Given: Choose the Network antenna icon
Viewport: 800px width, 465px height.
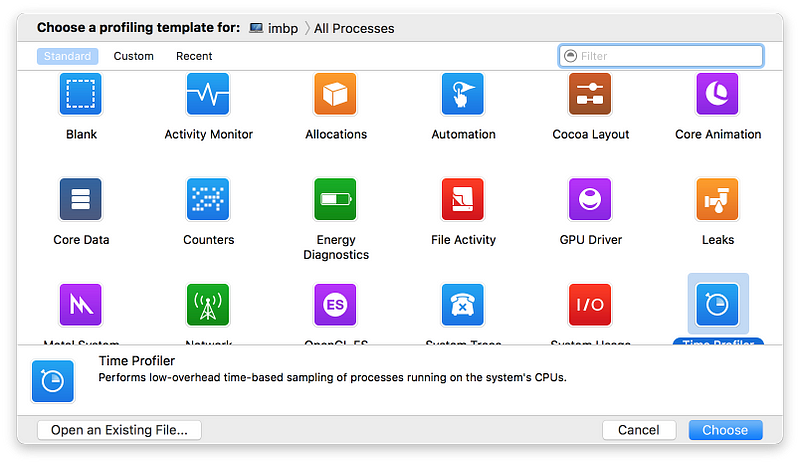Looking at the screenshot, I should [x=208, y=305].
